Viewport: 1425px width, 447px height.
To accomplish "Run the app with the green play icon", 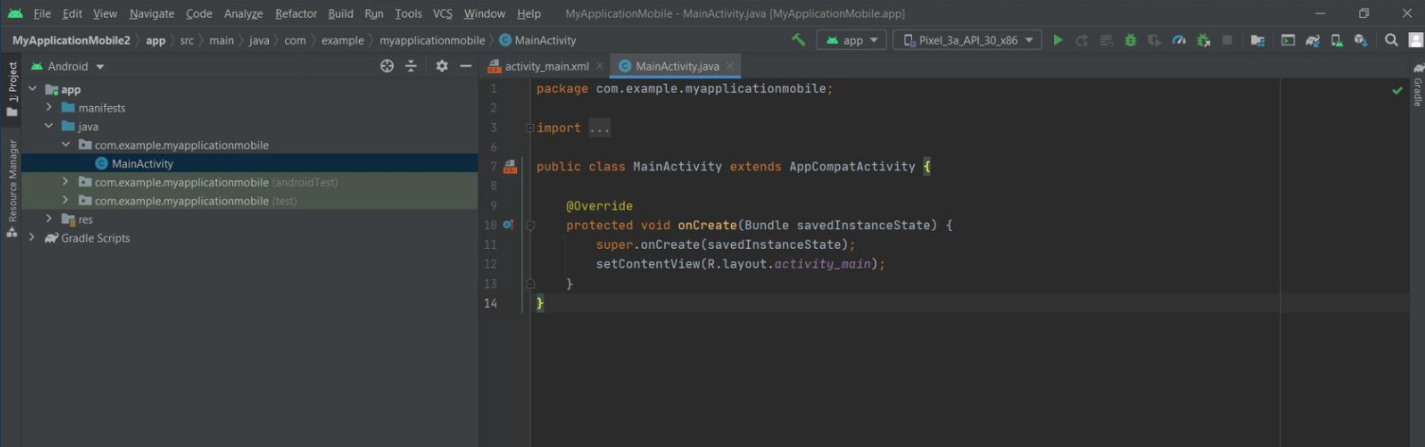I will 1058,40.
